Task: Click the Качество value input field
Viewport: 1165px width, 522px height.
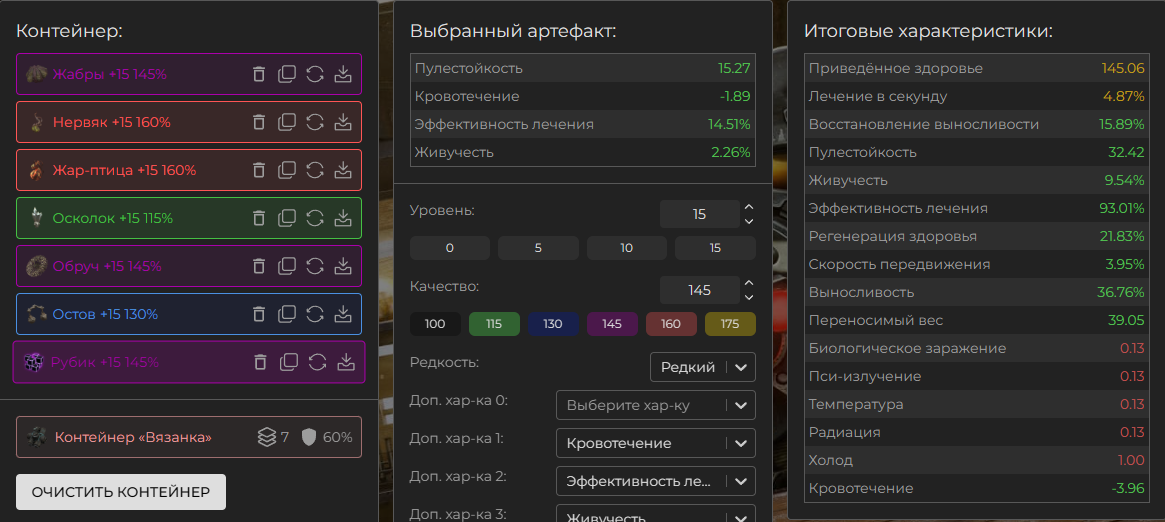Action: click(699, 290)
